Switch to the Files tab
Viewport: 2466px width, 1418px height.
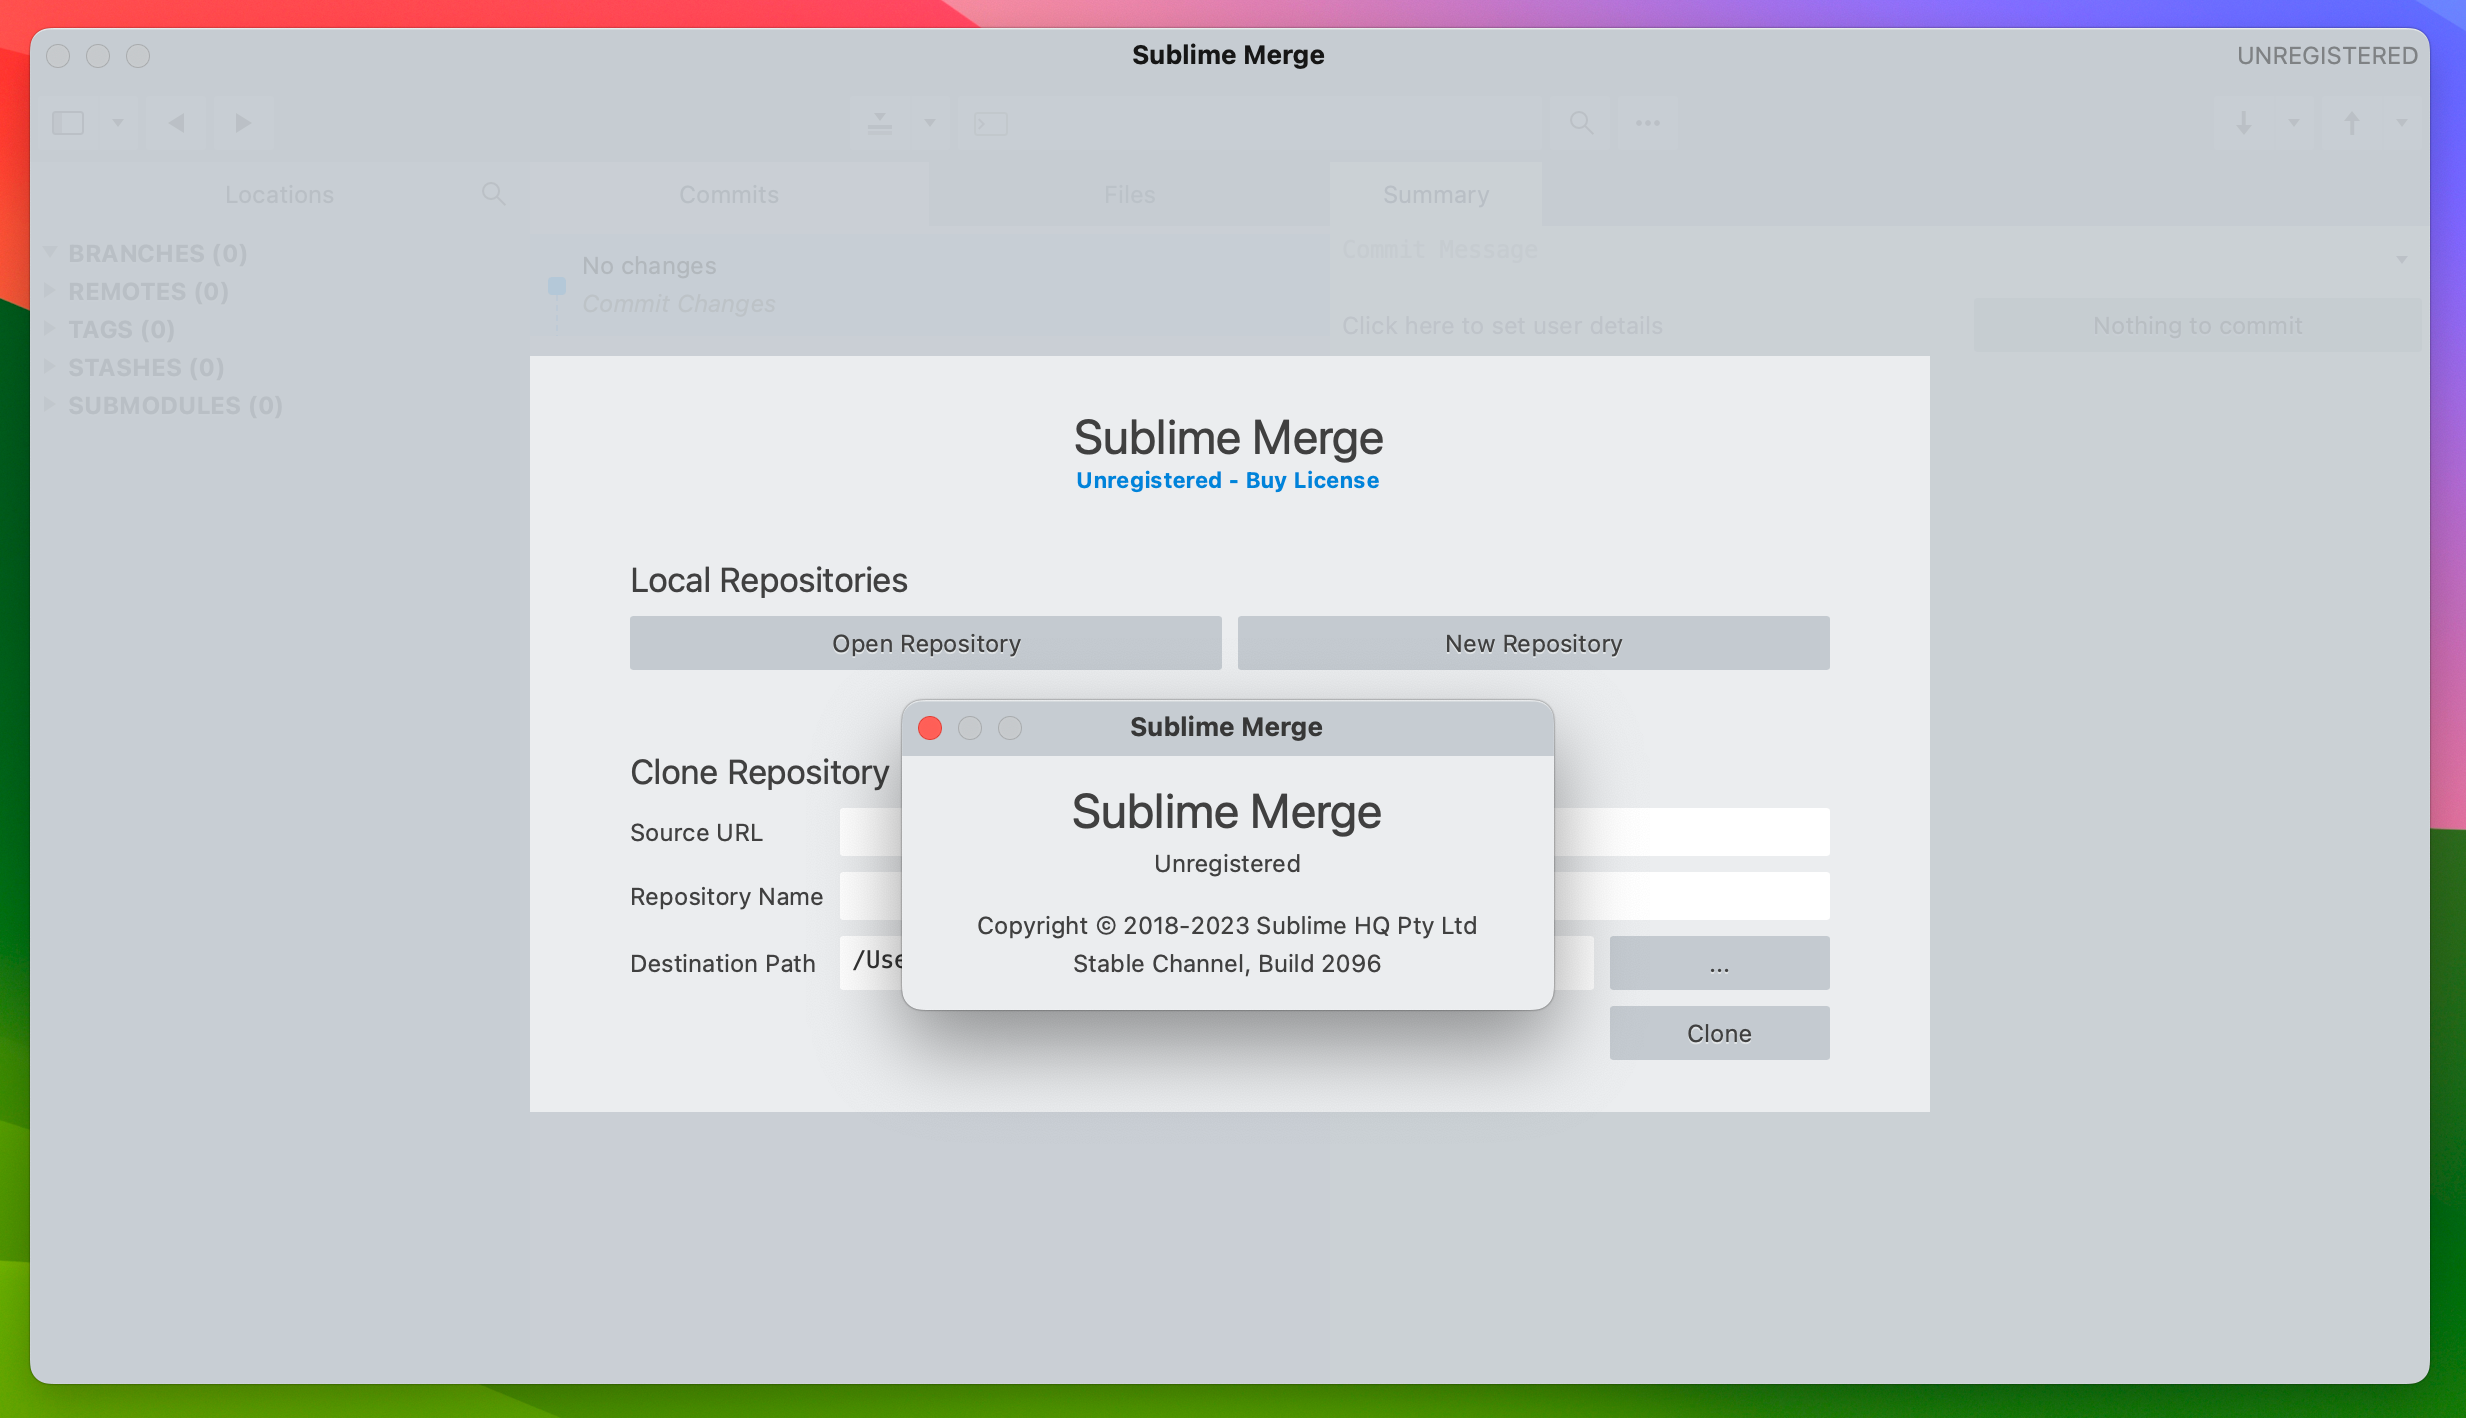click(x=1128, y=193)
